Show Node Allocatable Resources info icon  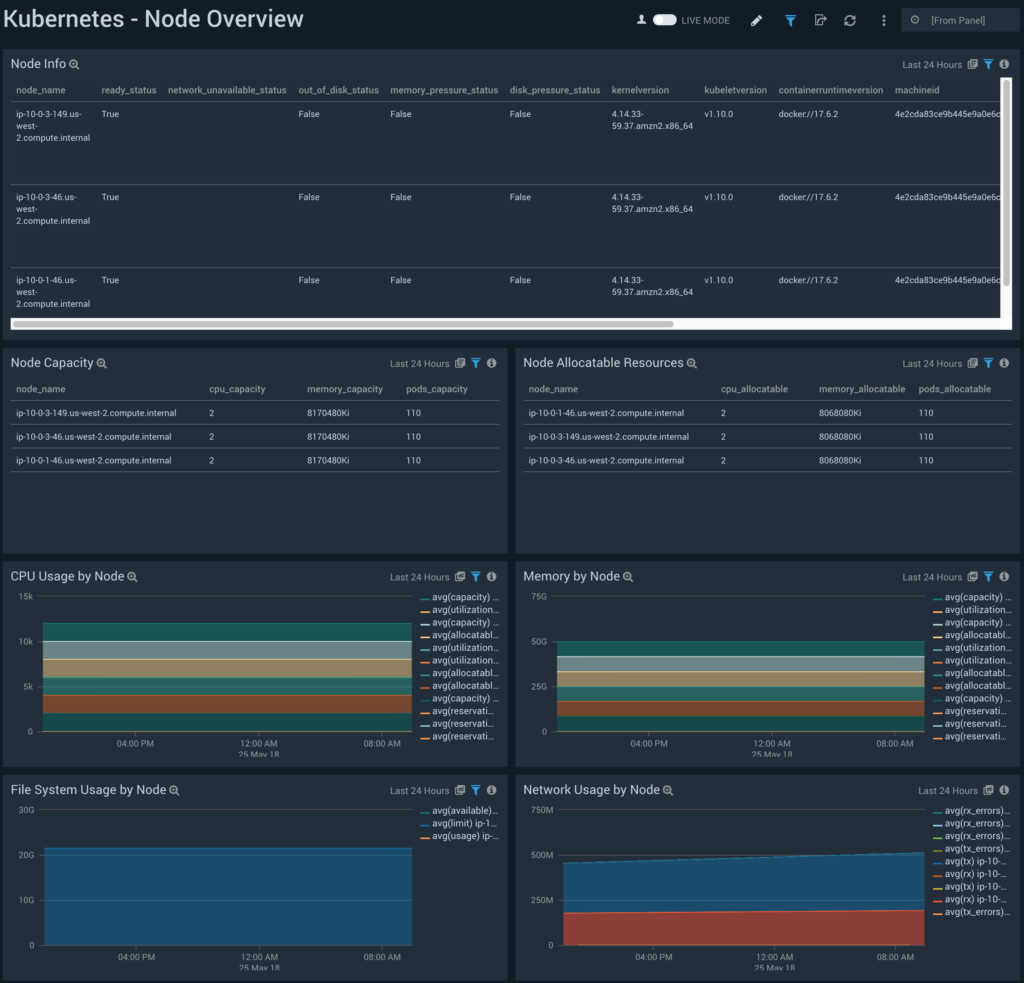tap(1004, 363)
